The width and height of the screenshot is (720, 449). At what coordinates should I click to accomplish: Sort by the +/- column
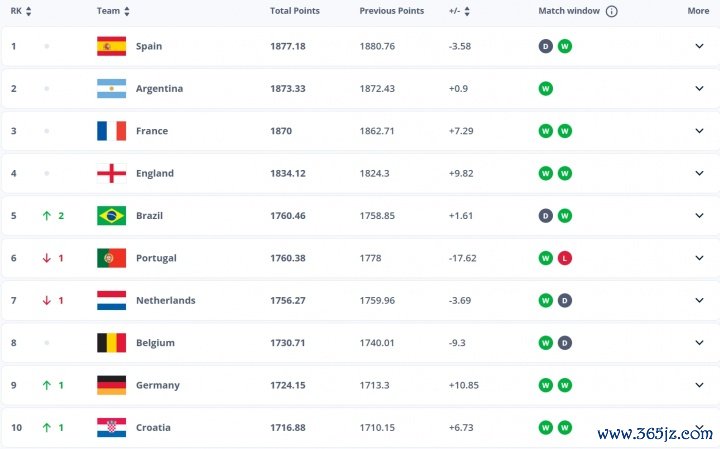coord(467,11)
